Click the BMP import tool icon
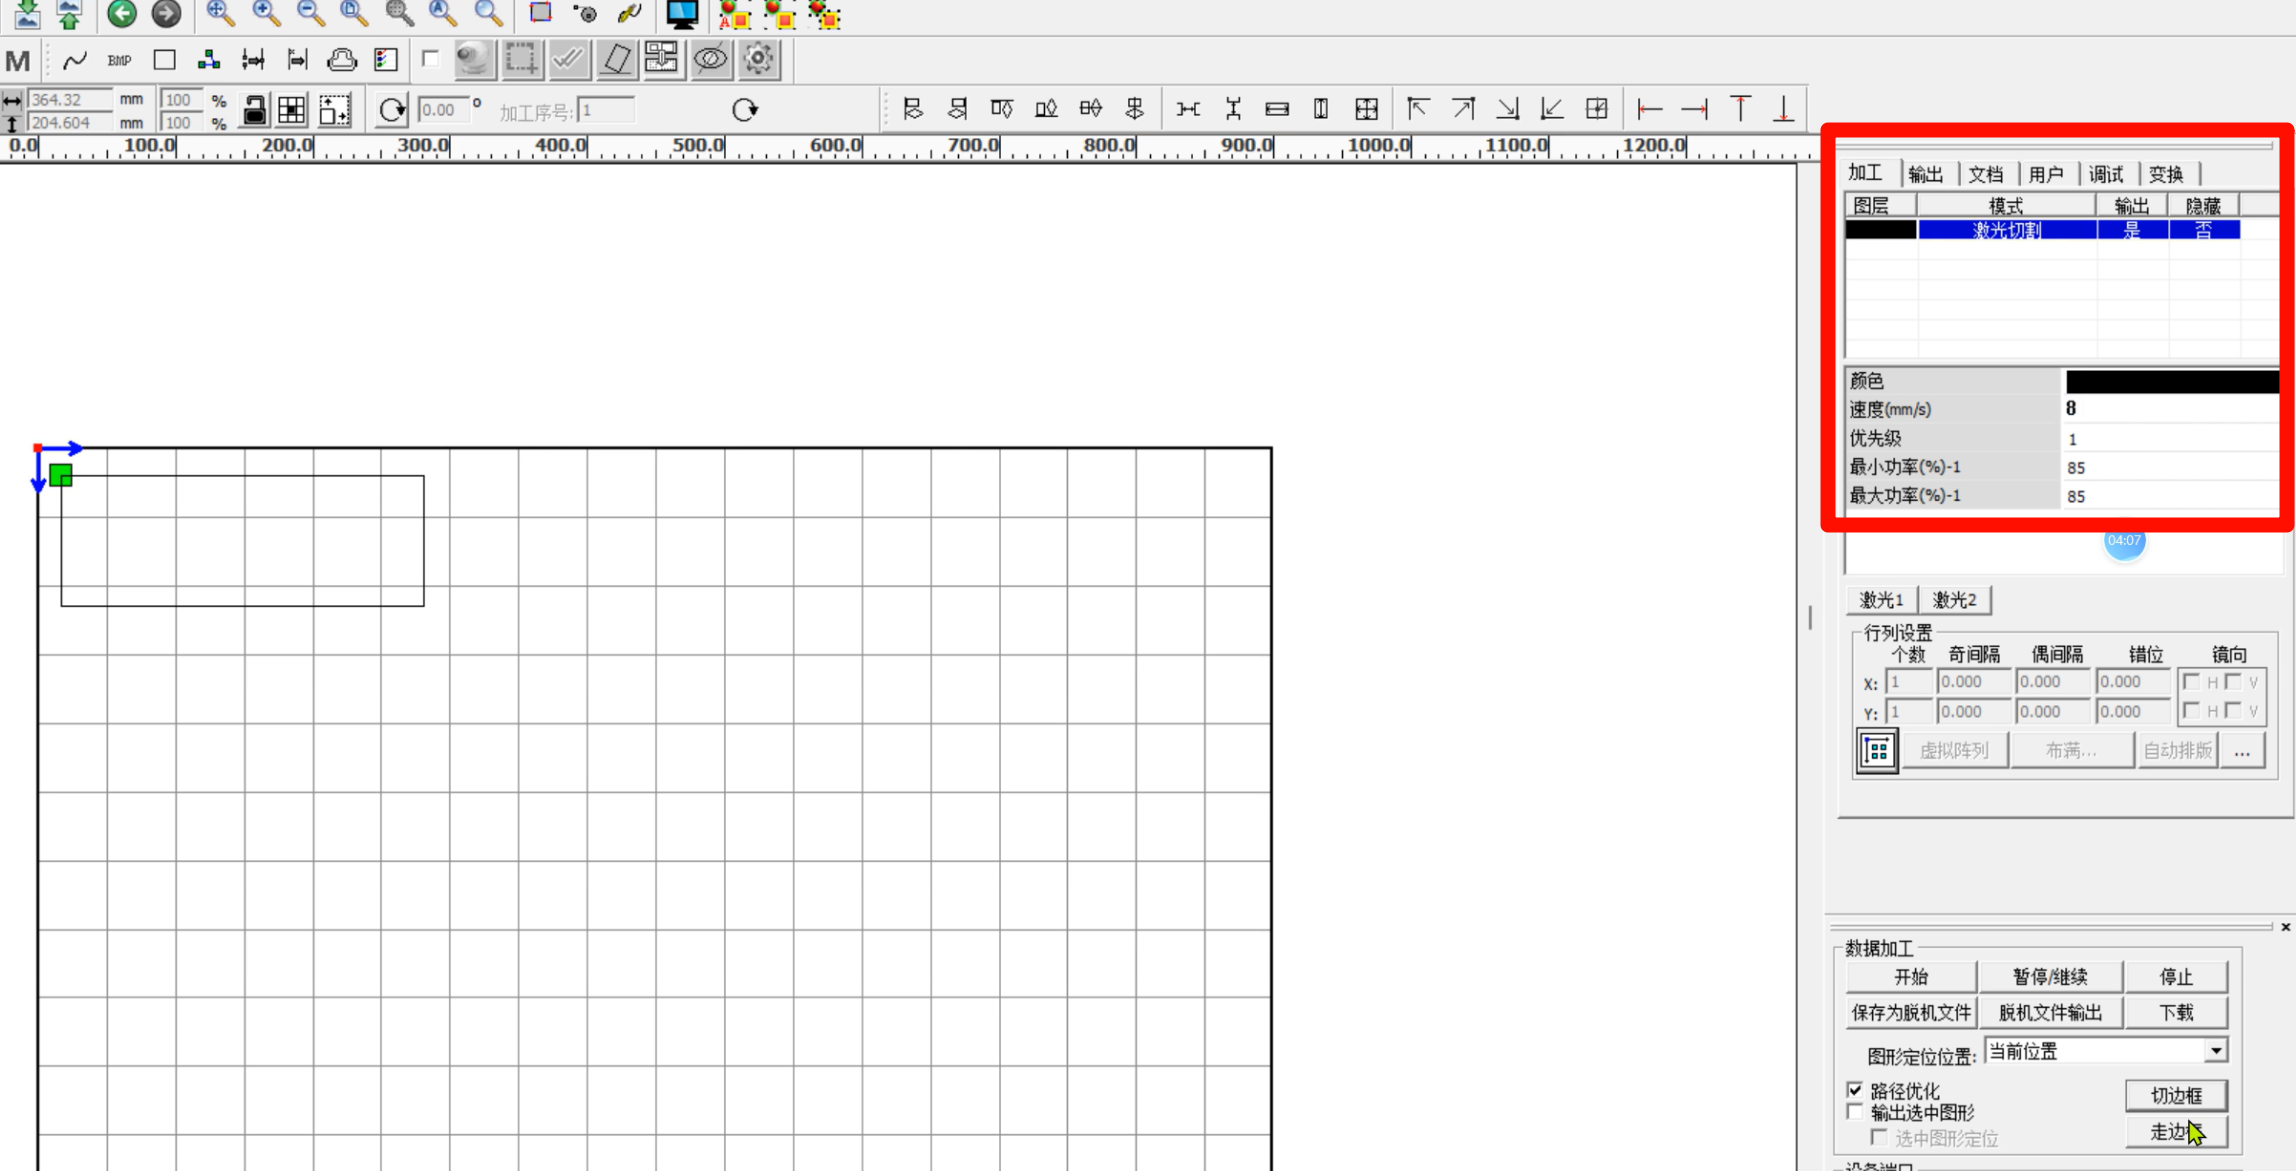2296x1171 pixels. 119,61
